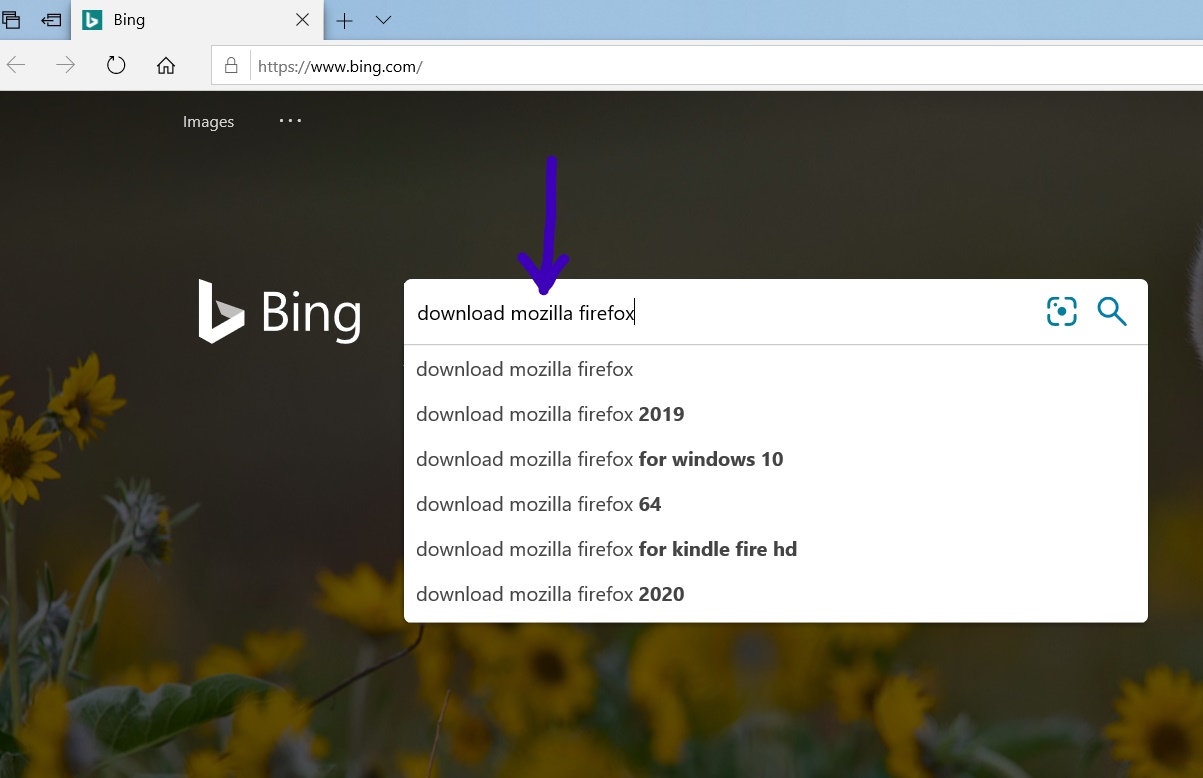Screen dimensions: 1203x778
Task: Open Bing Images link
Action: click(x=208, y=122)
